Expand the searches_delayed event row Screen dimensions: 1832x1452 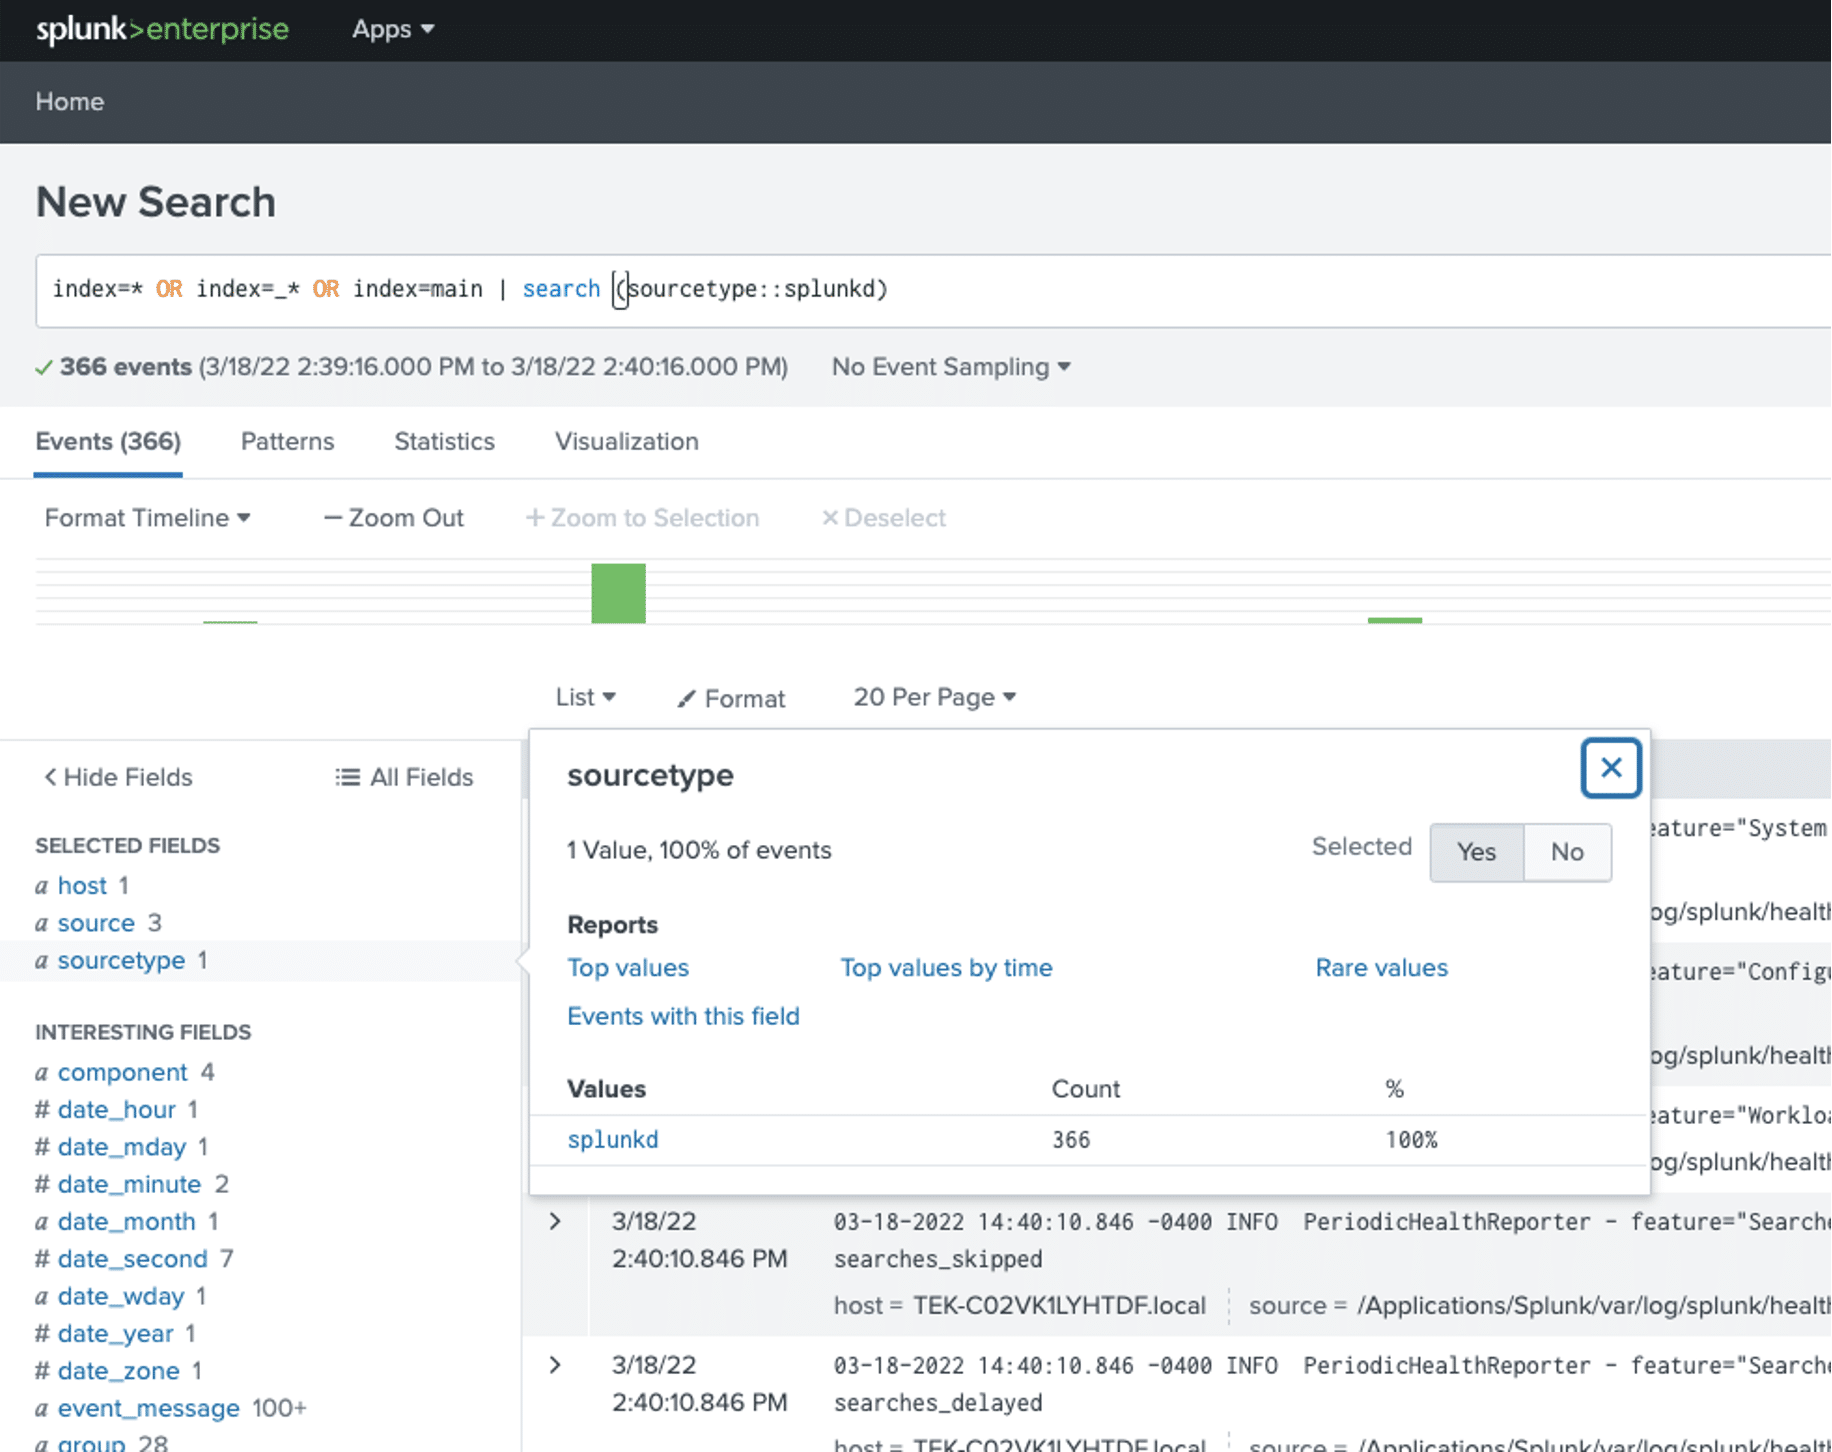click(x=555, y=1365)
